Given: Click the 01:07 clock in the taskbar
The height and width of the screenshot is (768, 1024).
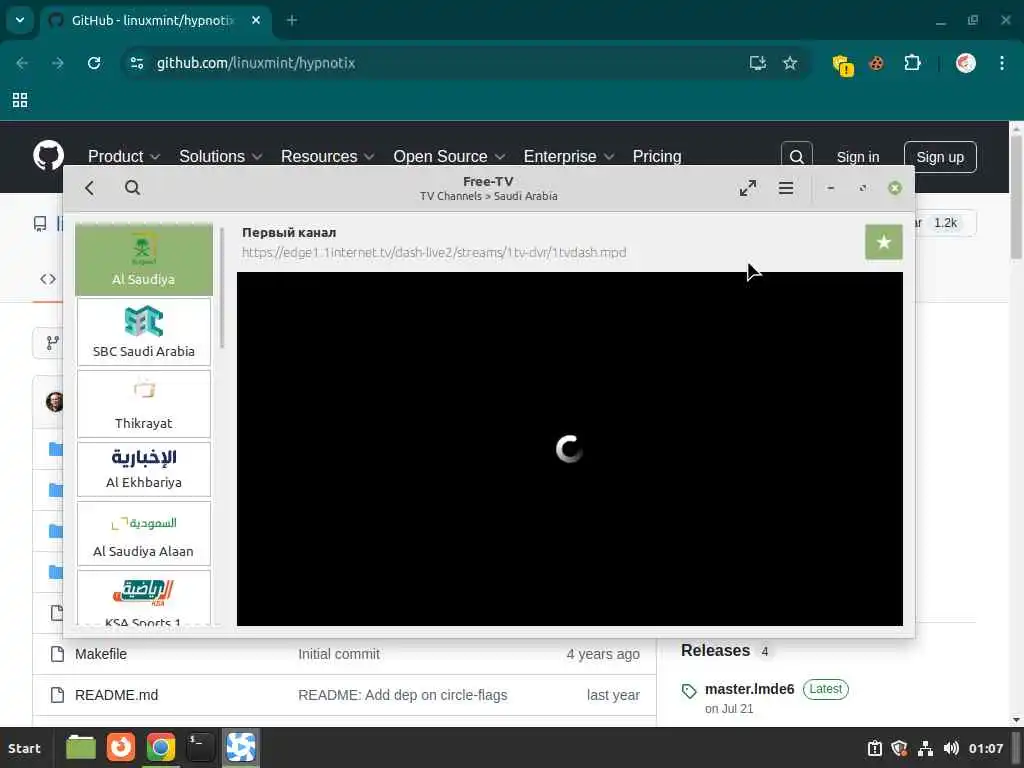Looking at the screenshot, I should (985, 748).
